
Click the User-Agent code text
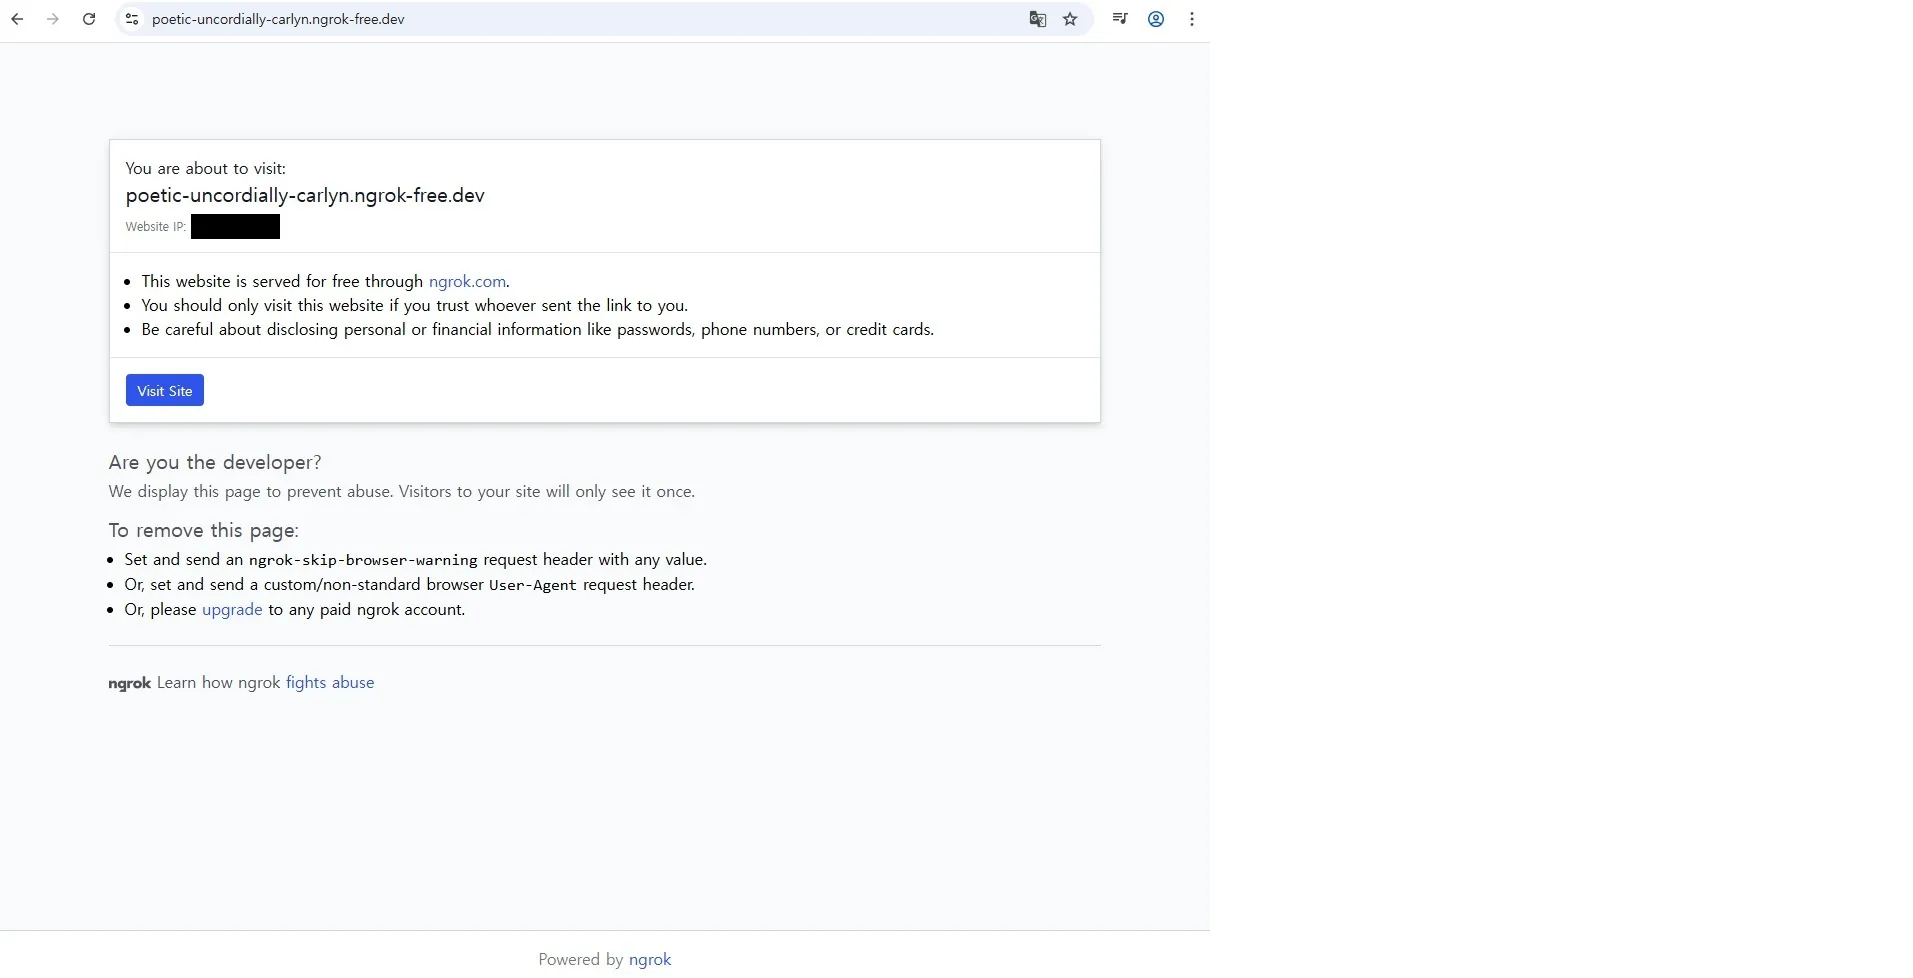click(533, 585)
